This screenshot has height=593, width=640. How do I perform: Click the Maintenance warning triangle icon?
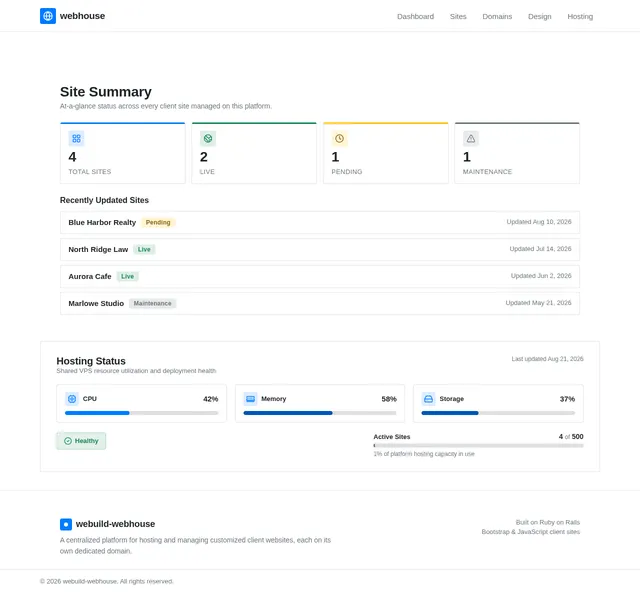pyautogui.click(x=471, y=139)
